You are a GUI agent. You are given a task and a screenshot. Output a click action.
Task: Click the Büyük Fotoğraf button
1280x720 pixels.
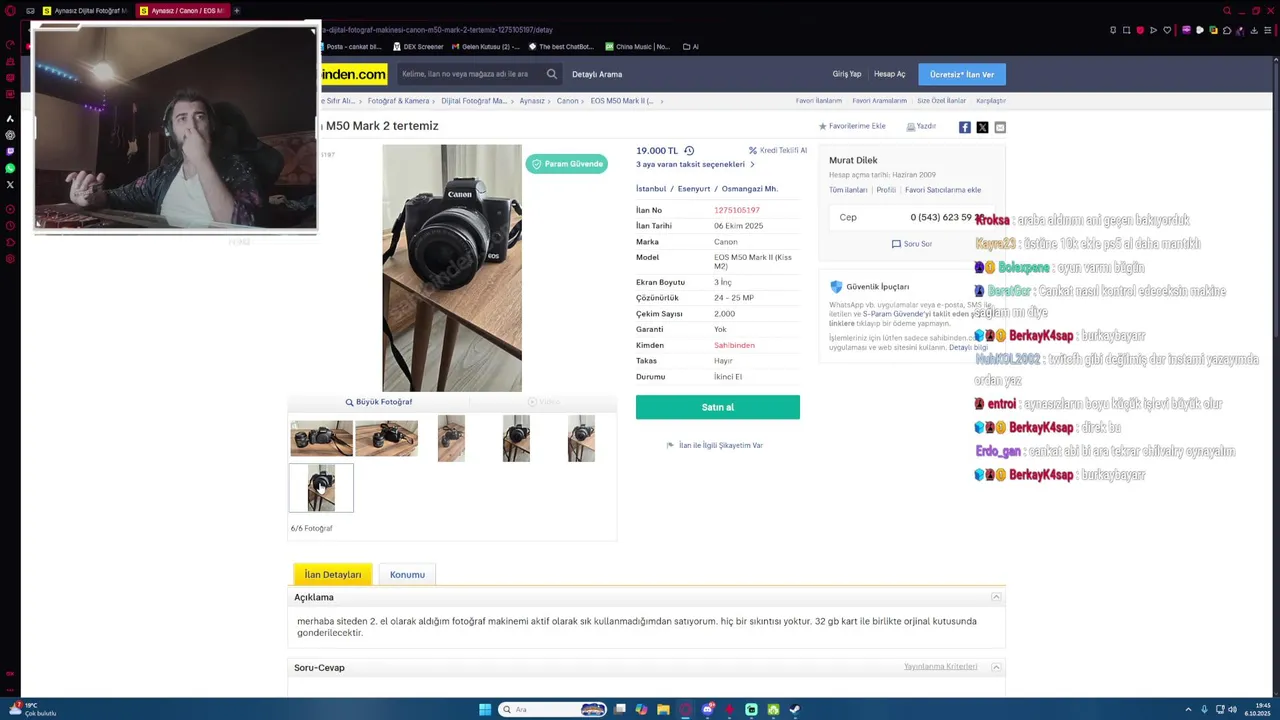click(379, 402)
